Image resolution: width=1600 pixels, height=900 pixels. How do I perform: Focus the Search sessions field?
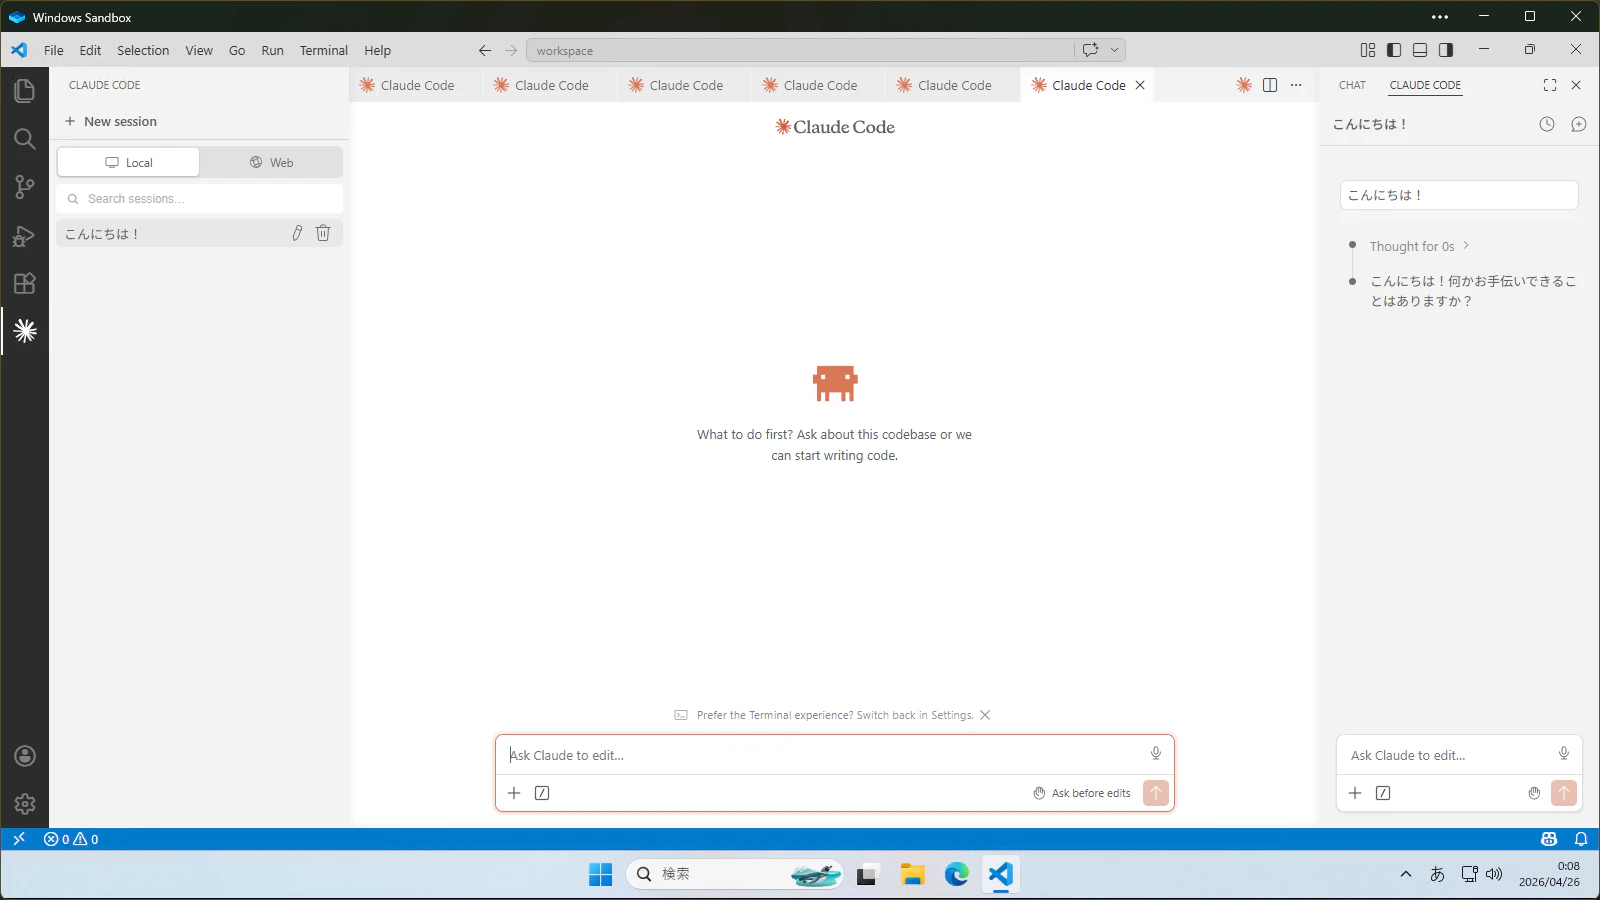pyautogui.click(x=200, y=199)
